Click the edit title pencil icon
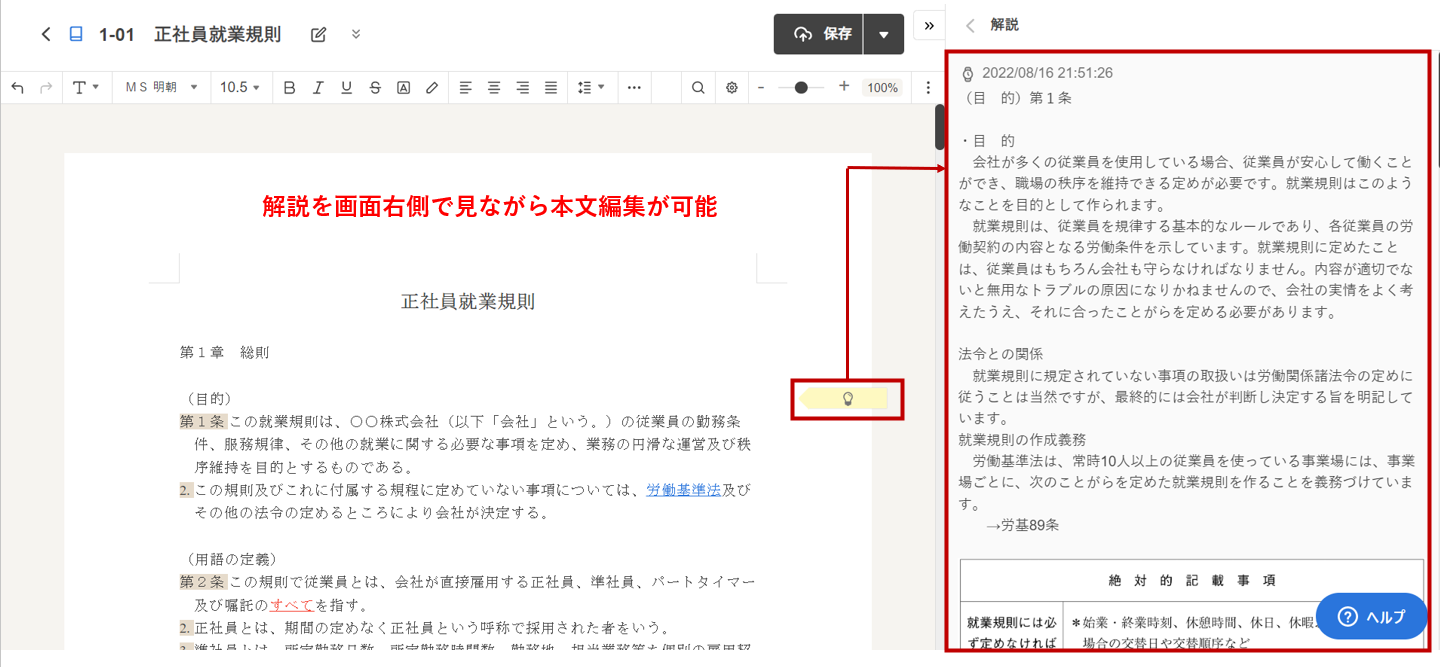Viewport: 1440px width, 667px height. [319, 35]
